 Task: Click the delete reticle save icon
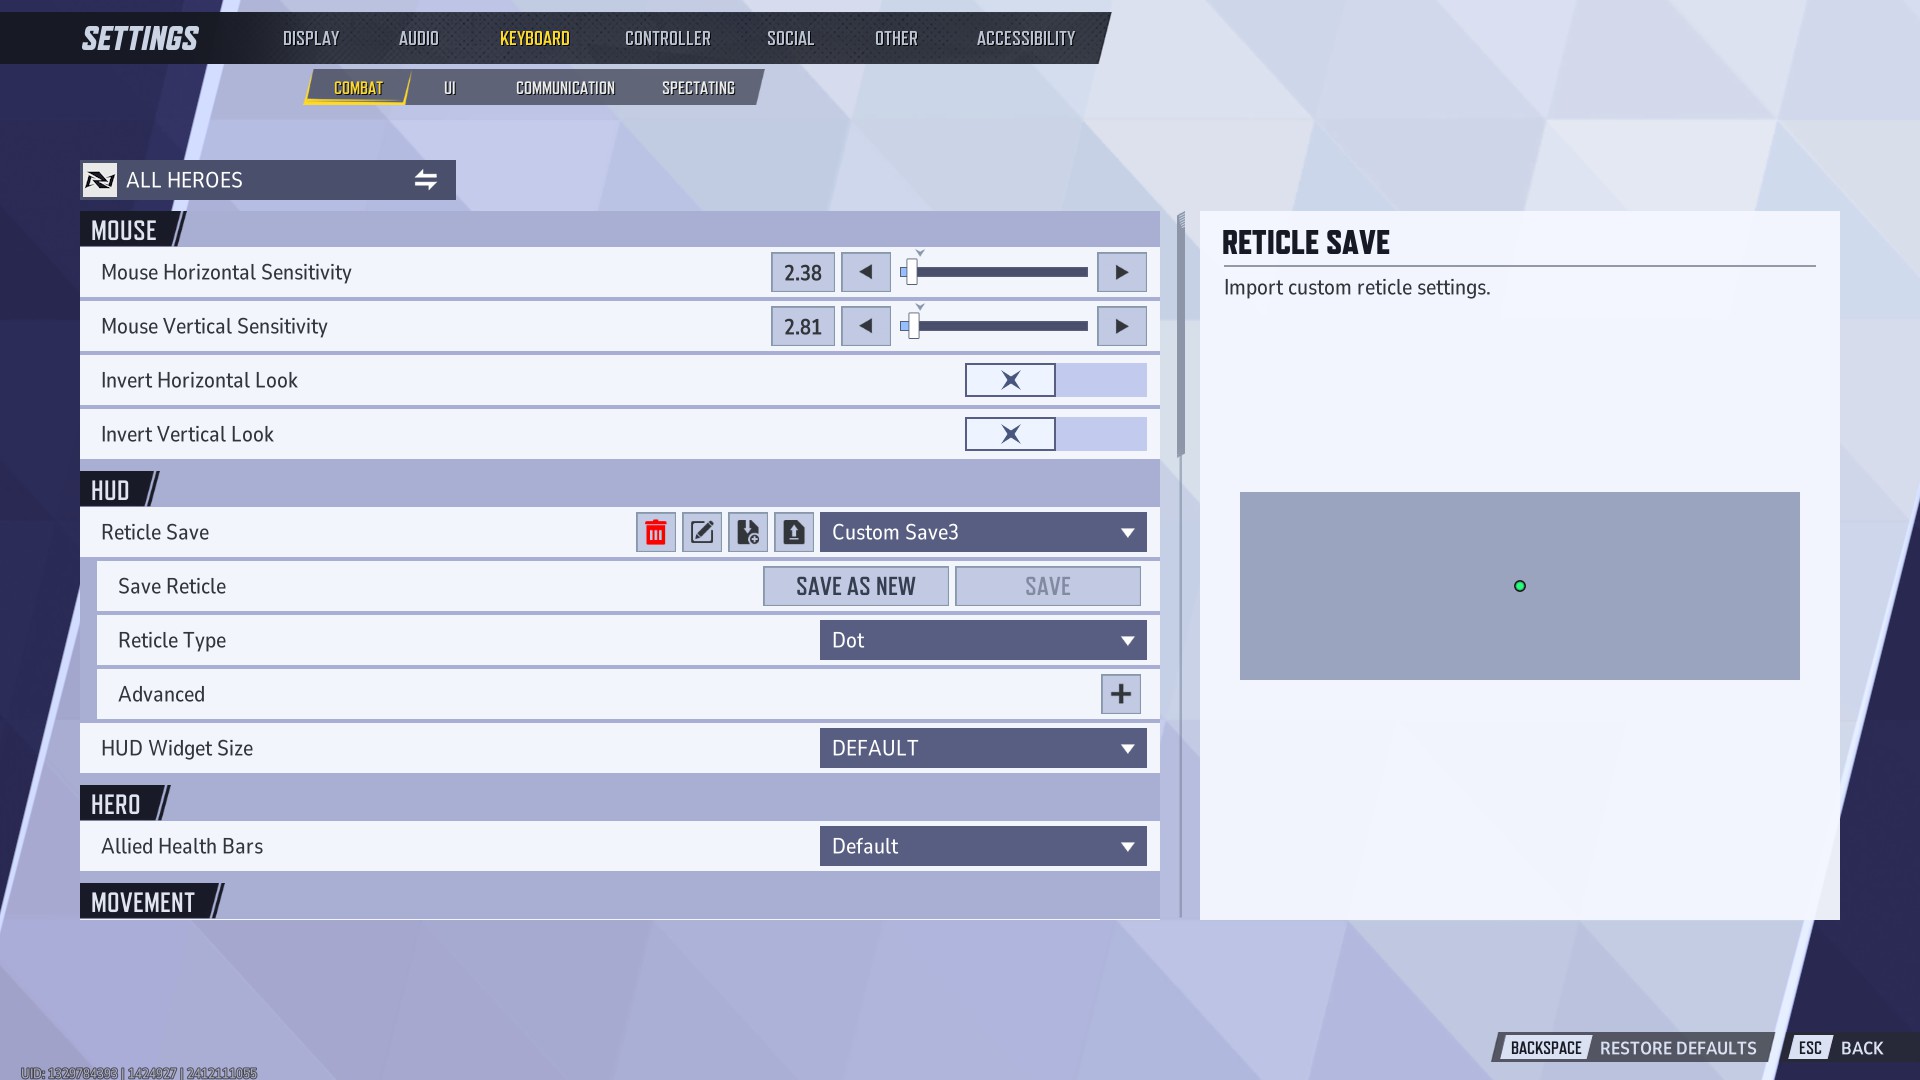pos(655,531)
